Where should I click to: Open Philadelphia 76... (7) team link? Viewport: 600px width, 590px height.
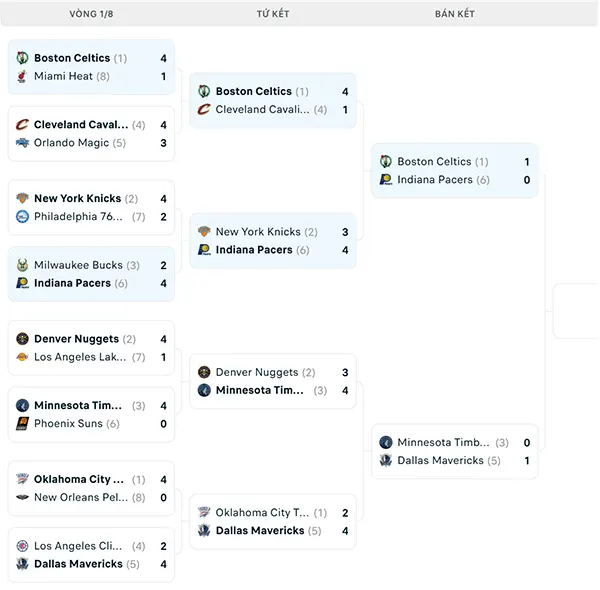pyautogui.click(x=90, y=217)
